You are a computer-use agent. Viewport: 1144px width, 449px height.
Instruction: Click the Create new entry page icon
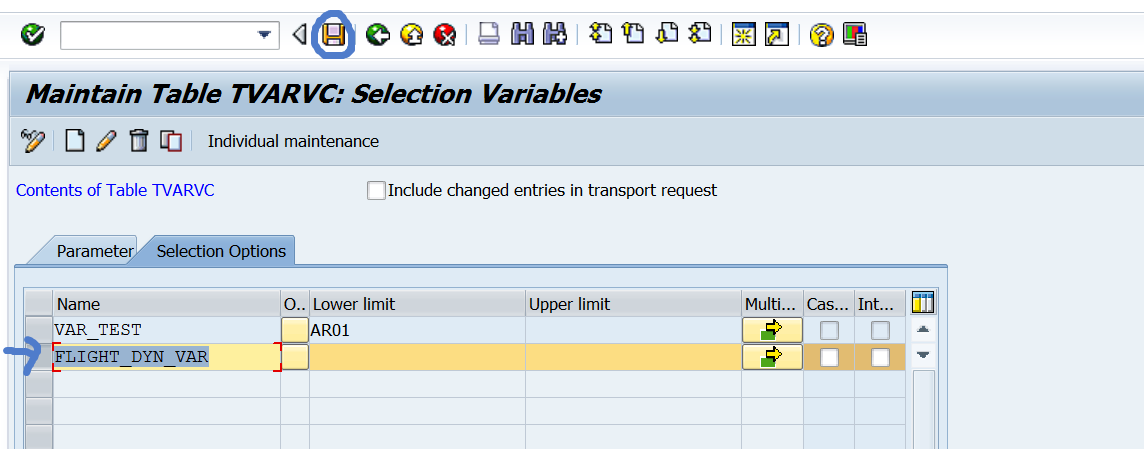pos(74,141)
